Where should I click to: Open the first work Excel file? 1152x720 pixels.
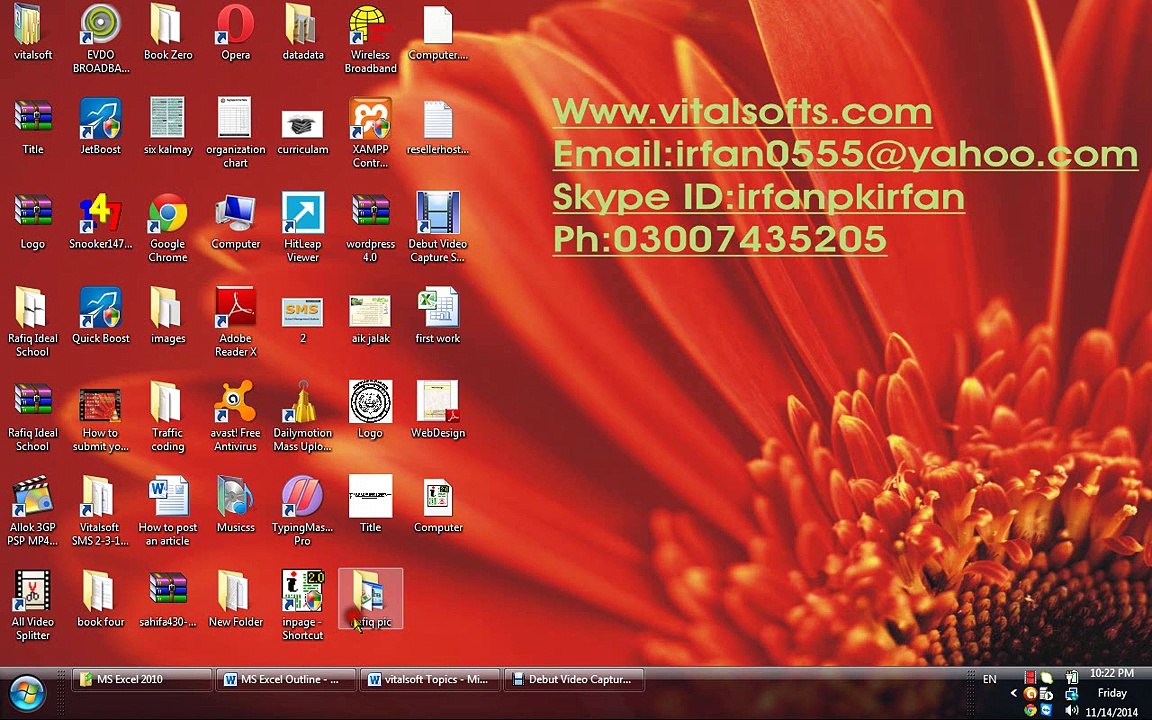[438, 316]
